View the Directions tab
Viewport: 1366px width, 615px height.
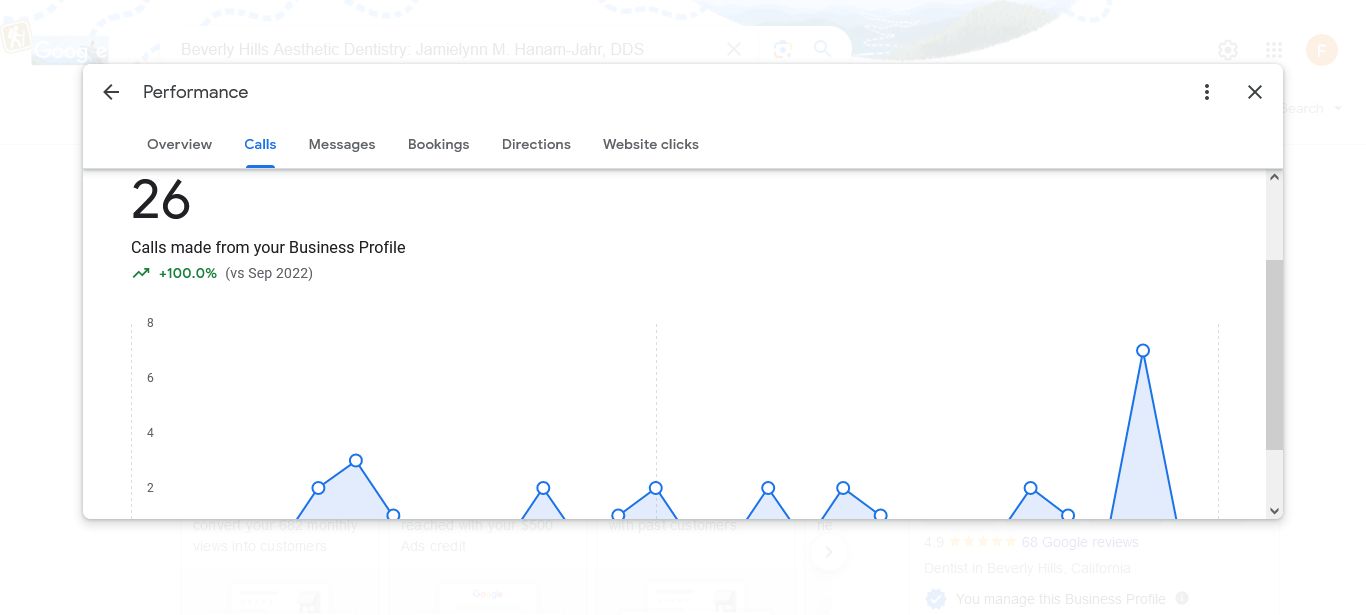point(536,144)
